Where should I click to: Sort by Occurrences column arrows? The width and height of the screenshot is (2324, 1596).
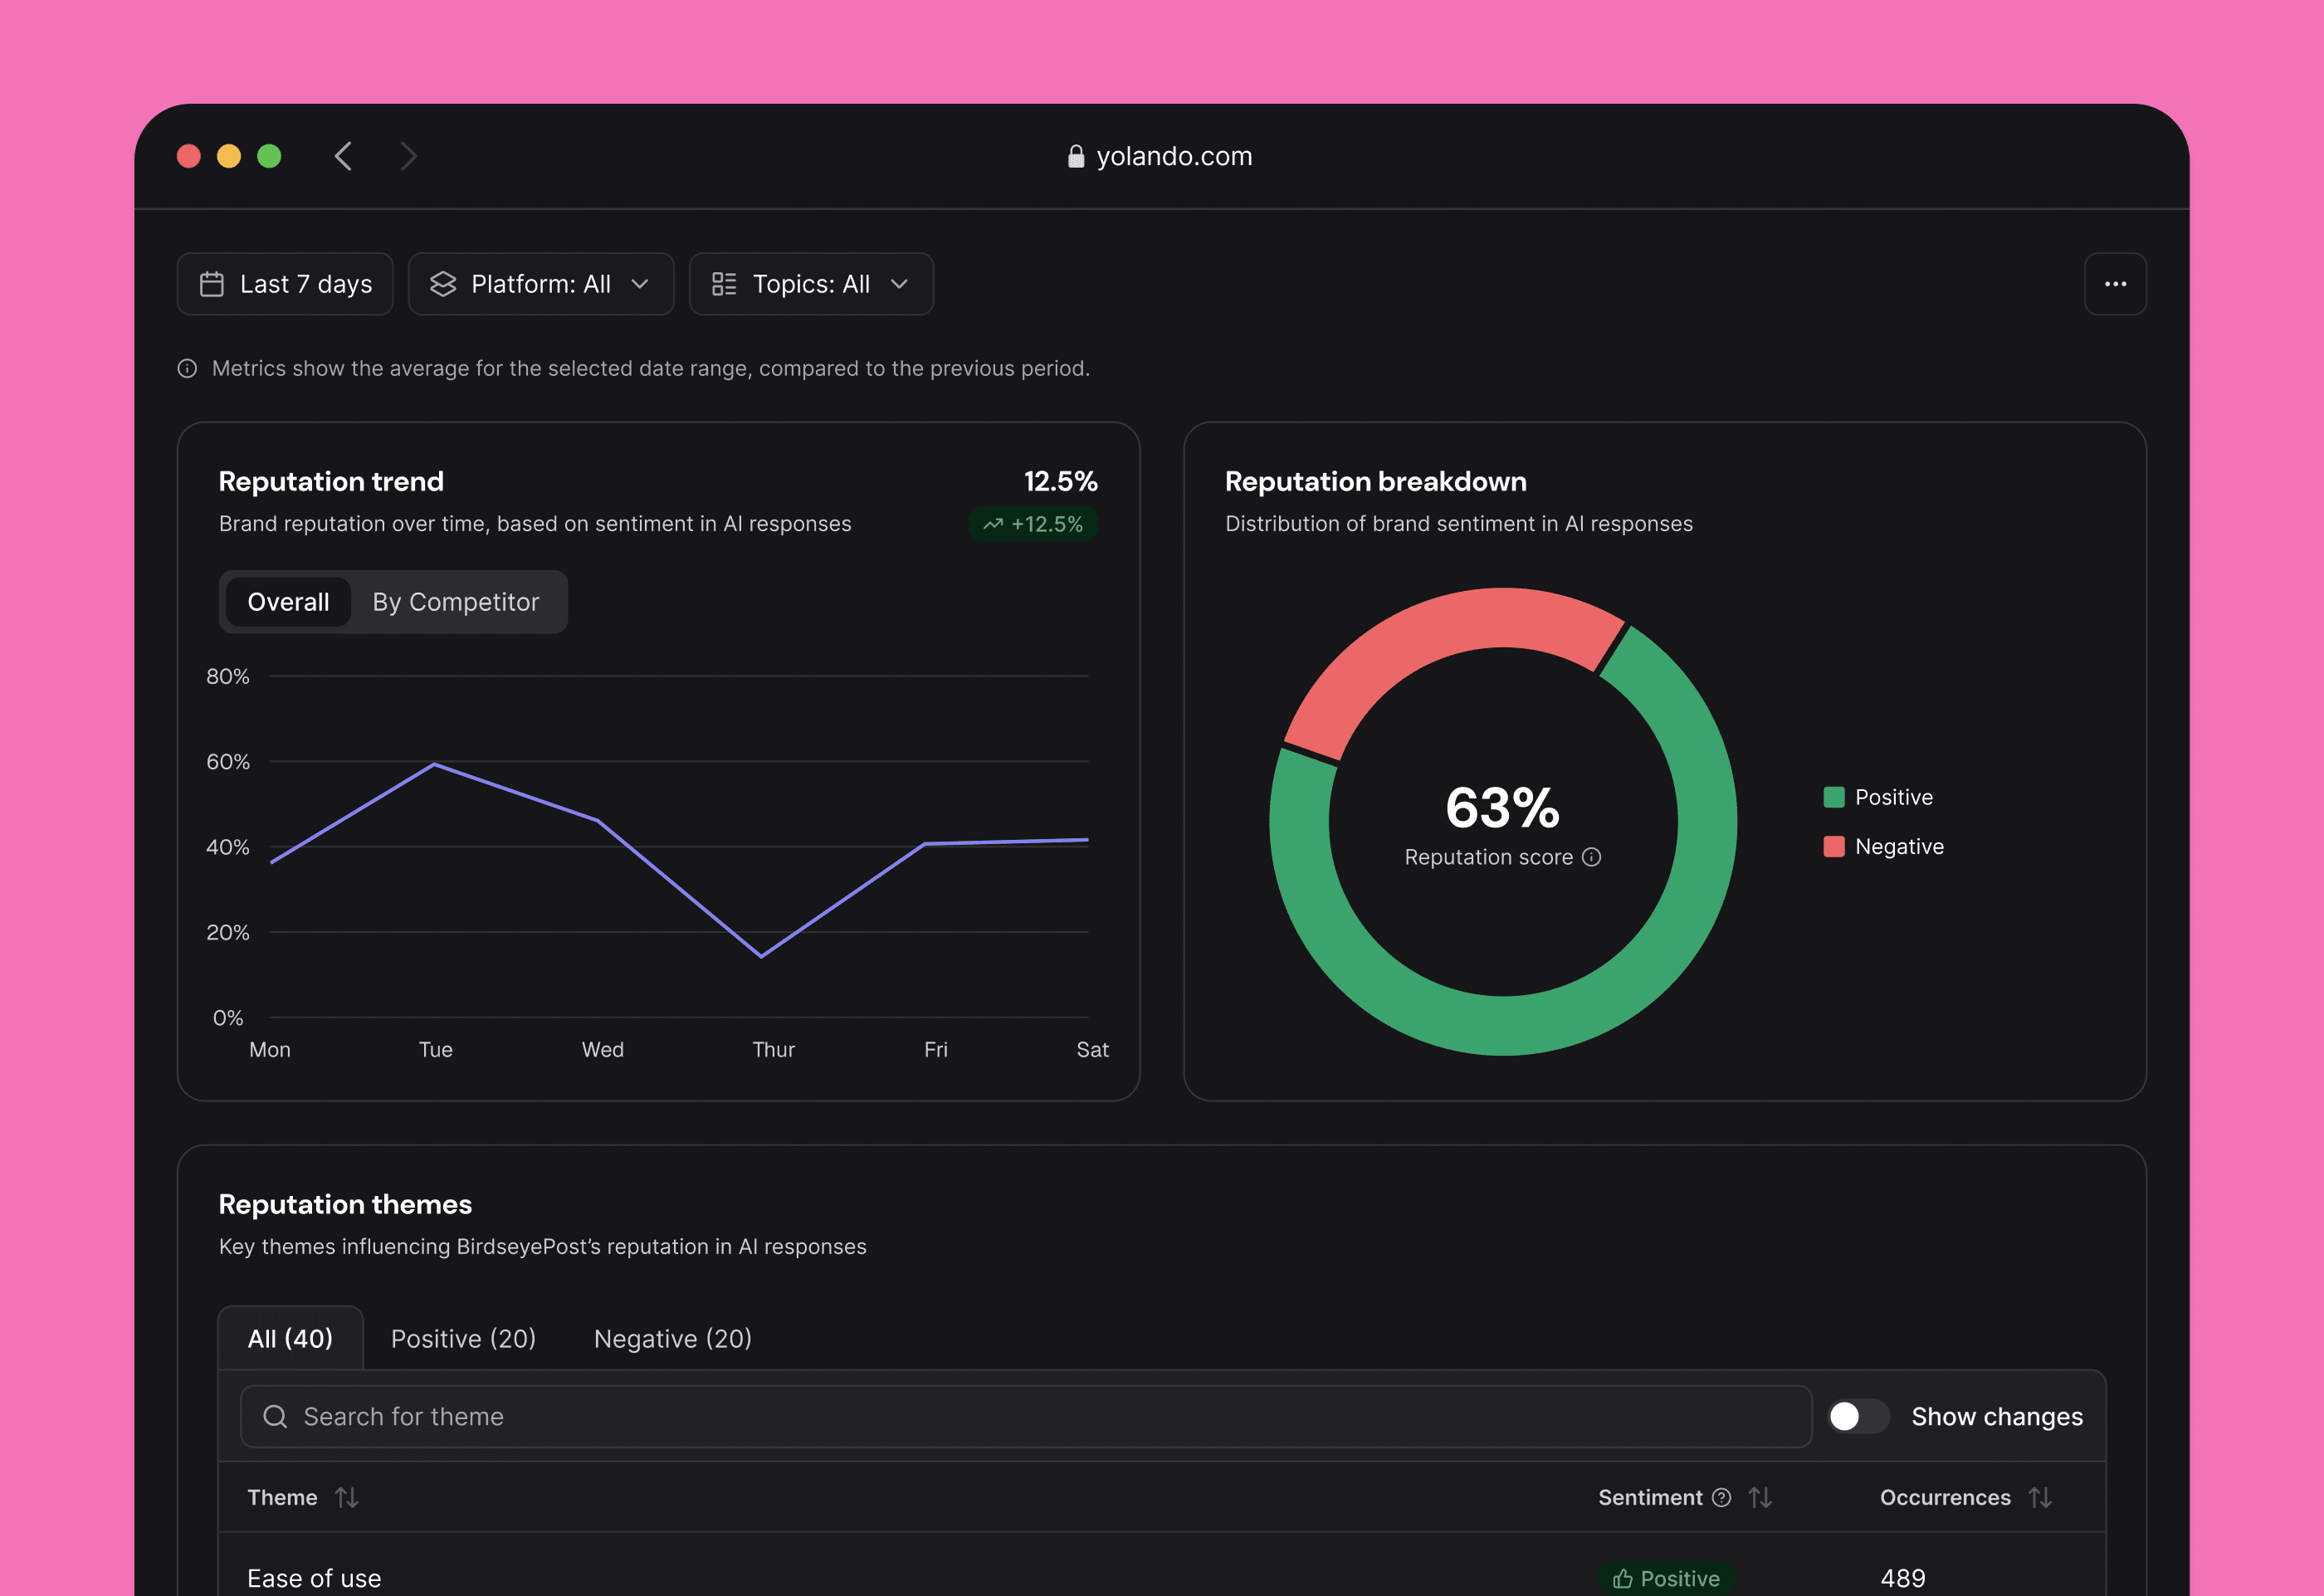coord(2040,1497)
